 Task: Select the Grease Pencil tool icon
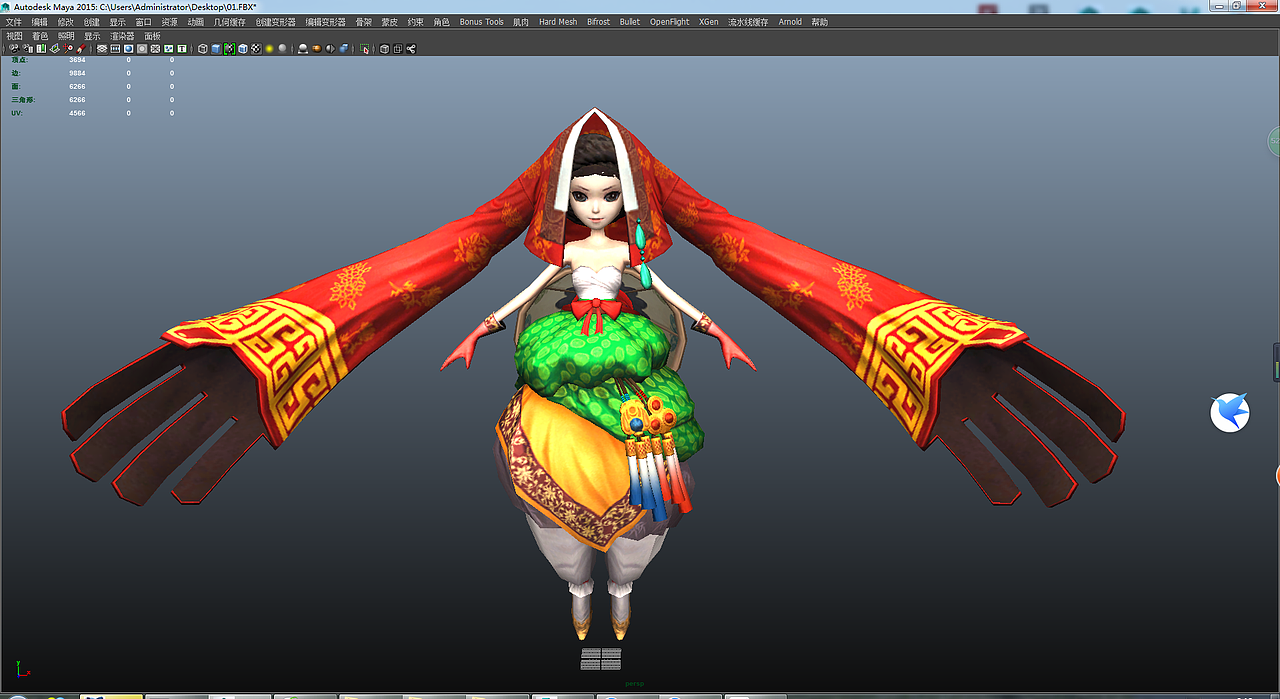coord(82,48)
